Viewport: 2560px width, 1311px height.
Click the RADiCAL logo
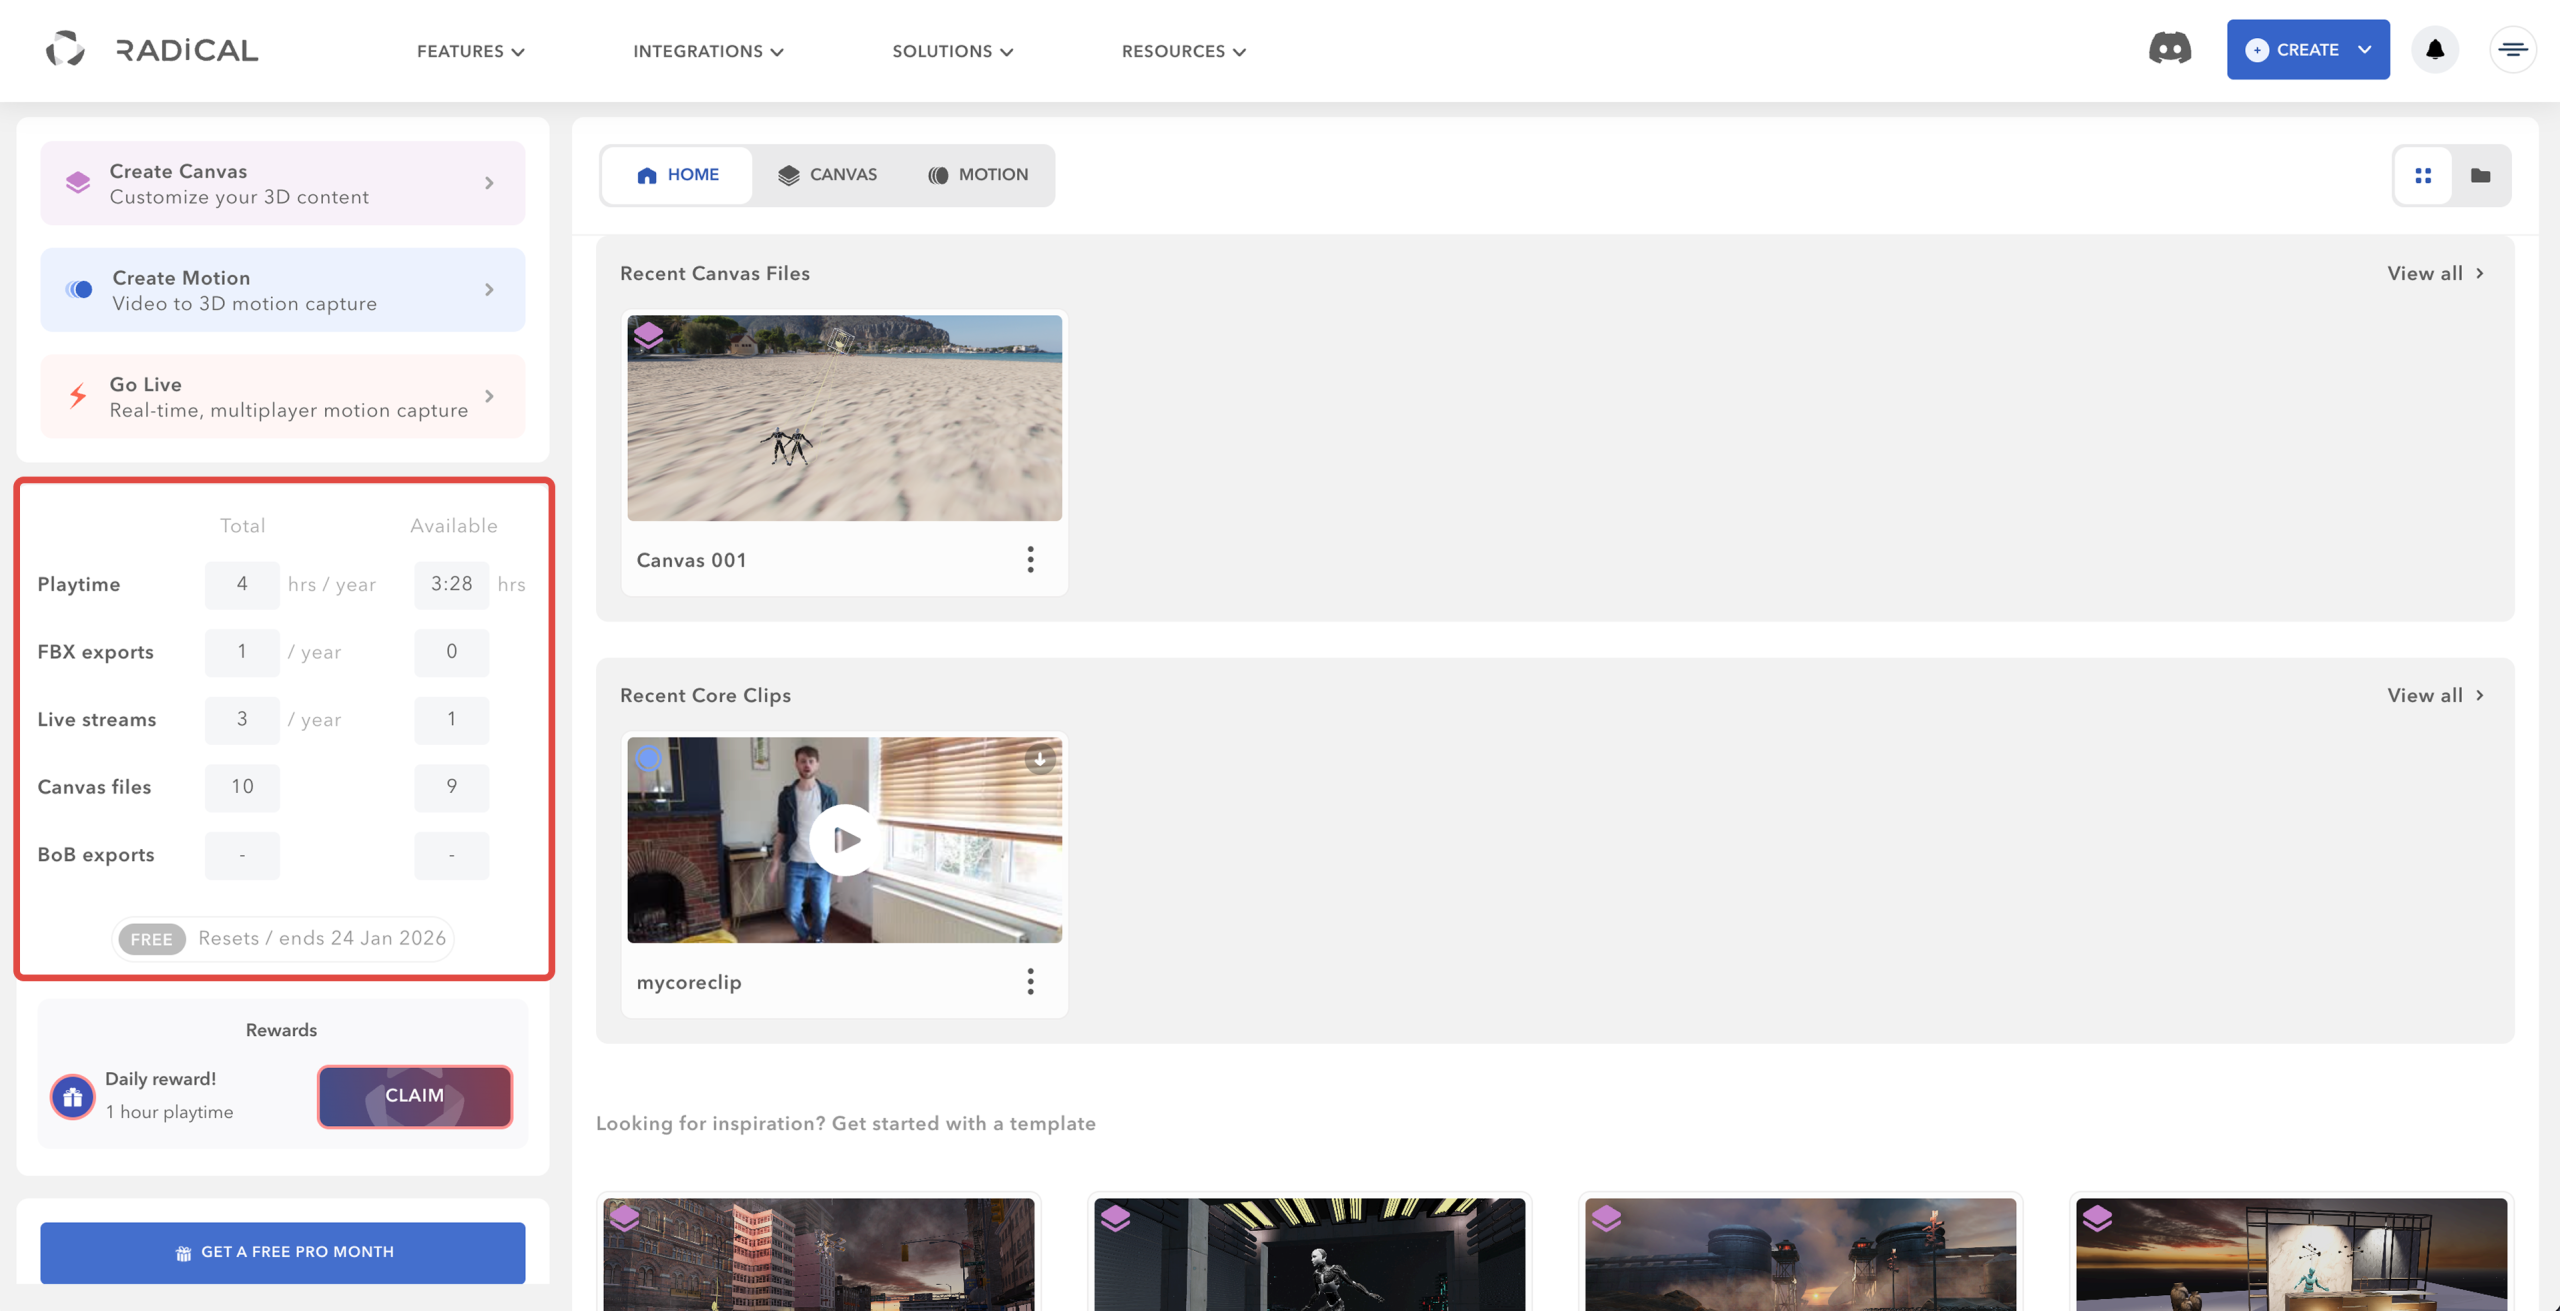(150, 49)
